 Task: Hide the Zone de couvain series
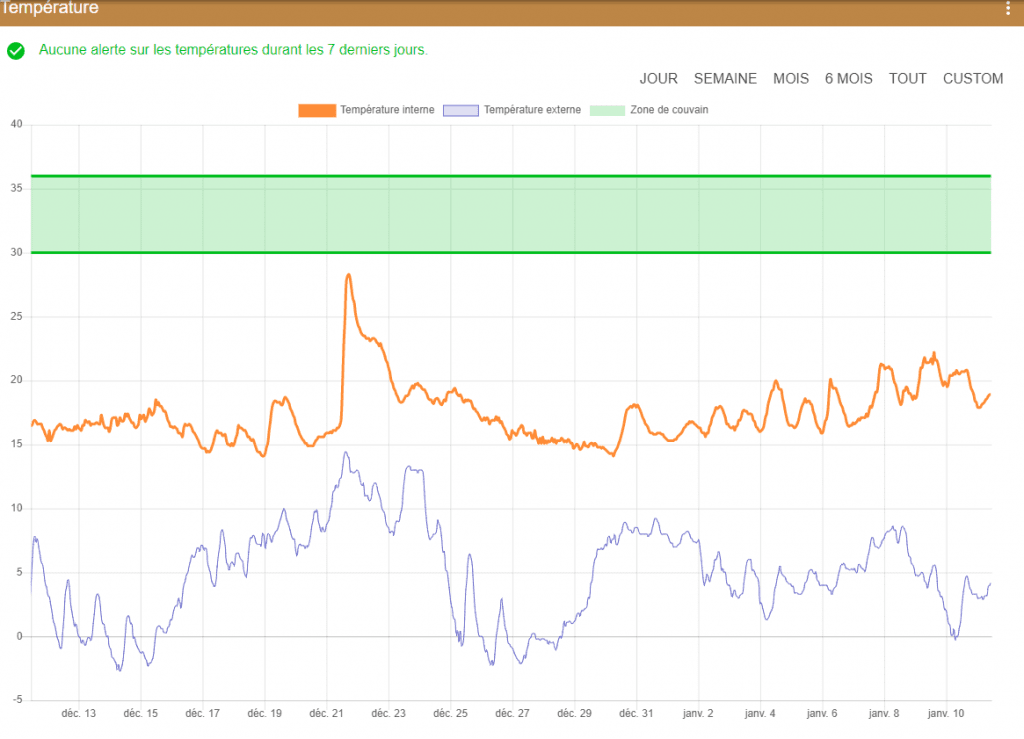pos(607,110)
